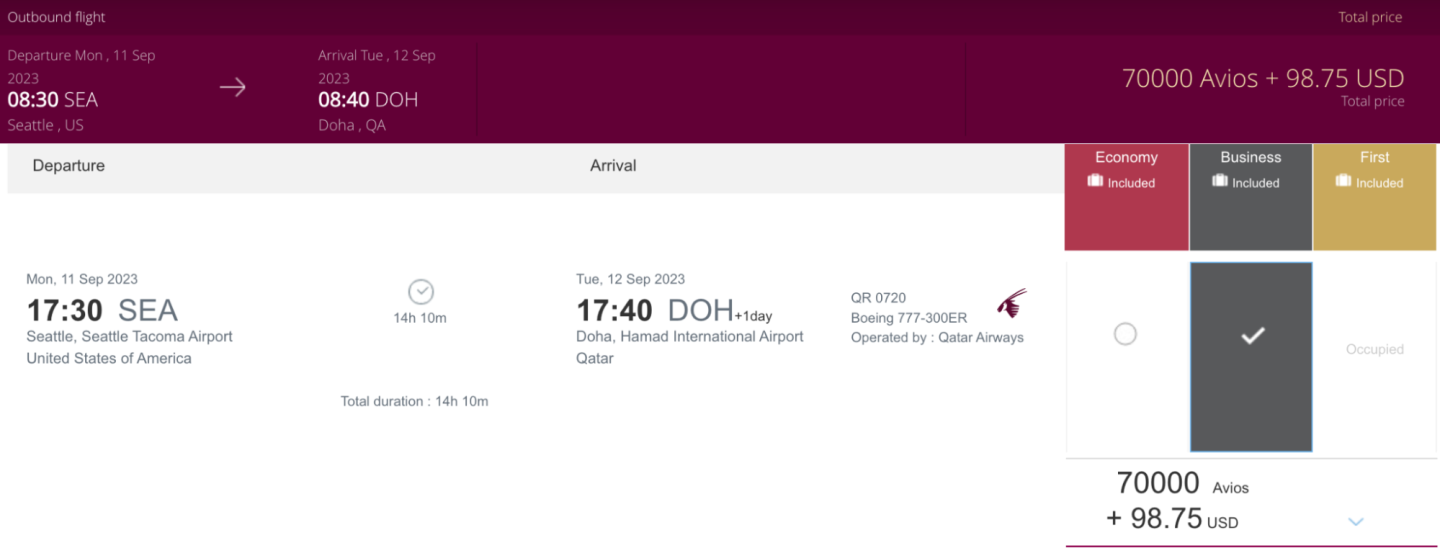Image resolution: width=1440 pixels, height=548 pixels.
Task: Click the Total duration 14h 10m text
Action: (414, 402)
